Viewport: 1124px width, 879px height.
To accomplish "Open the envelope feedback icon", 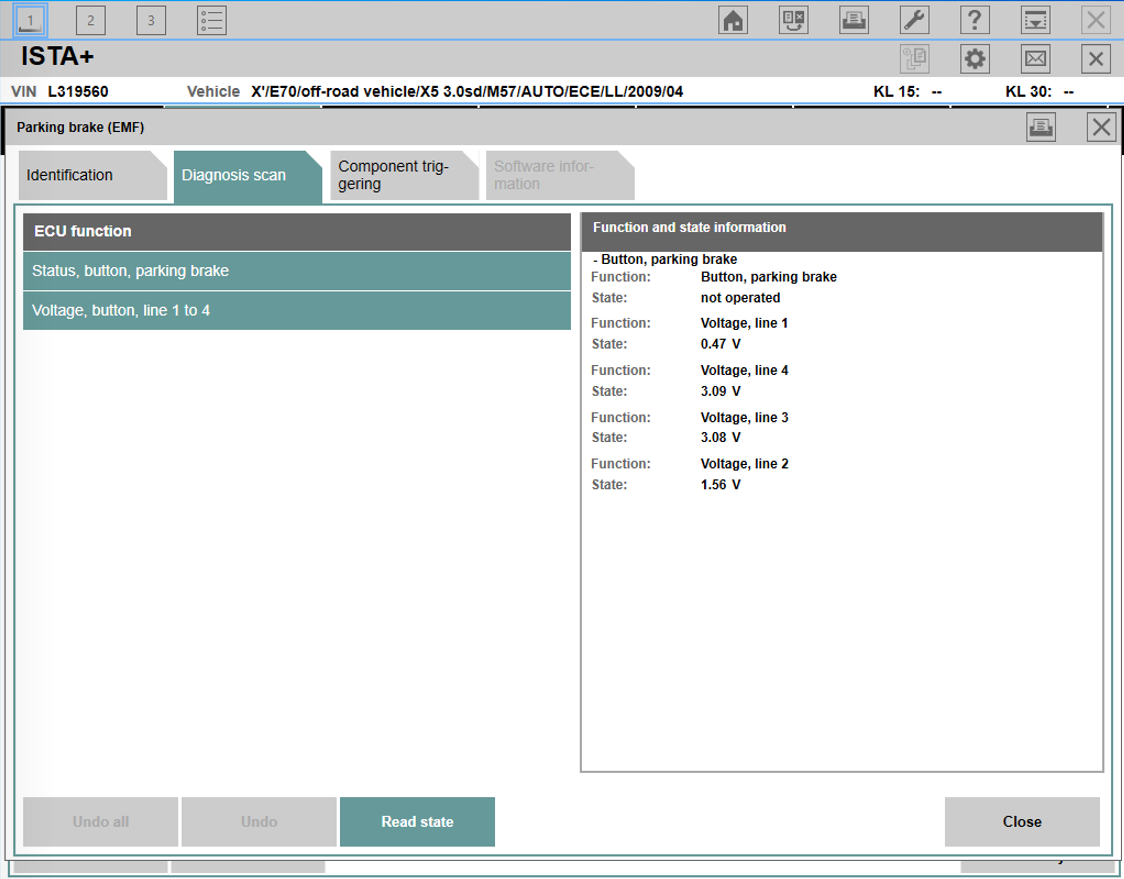I will [1035, 59].
